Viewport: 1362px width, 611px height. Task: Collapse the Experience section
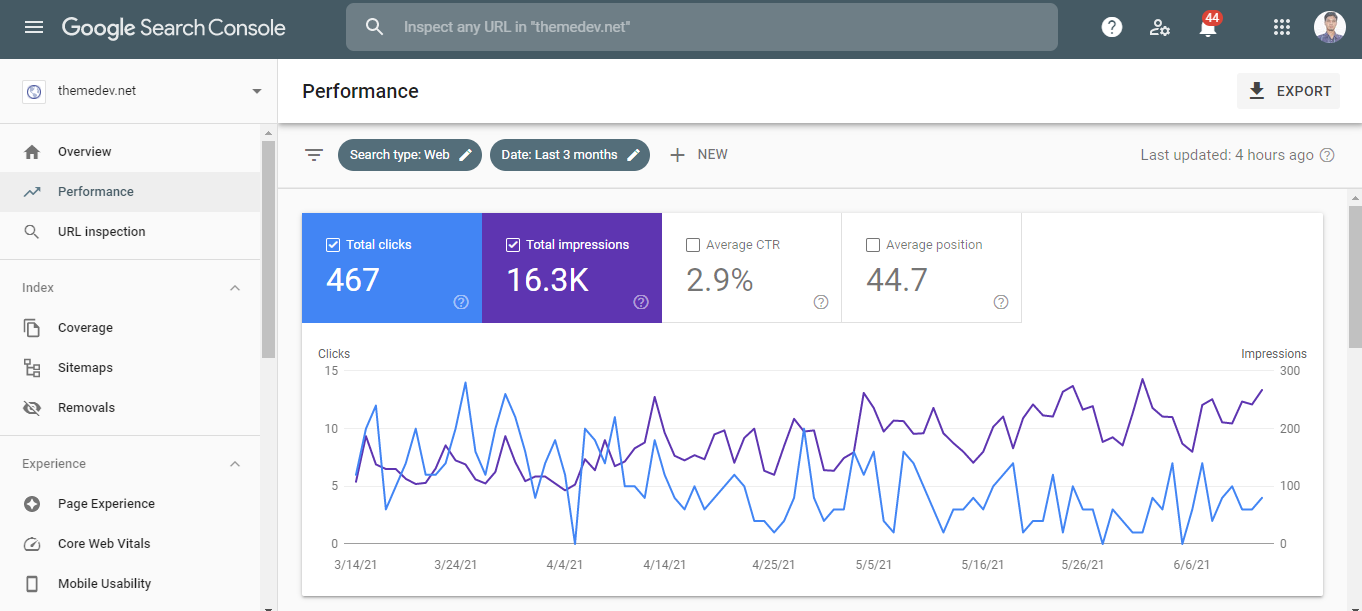pyautogui.click(x=236, y=464)
